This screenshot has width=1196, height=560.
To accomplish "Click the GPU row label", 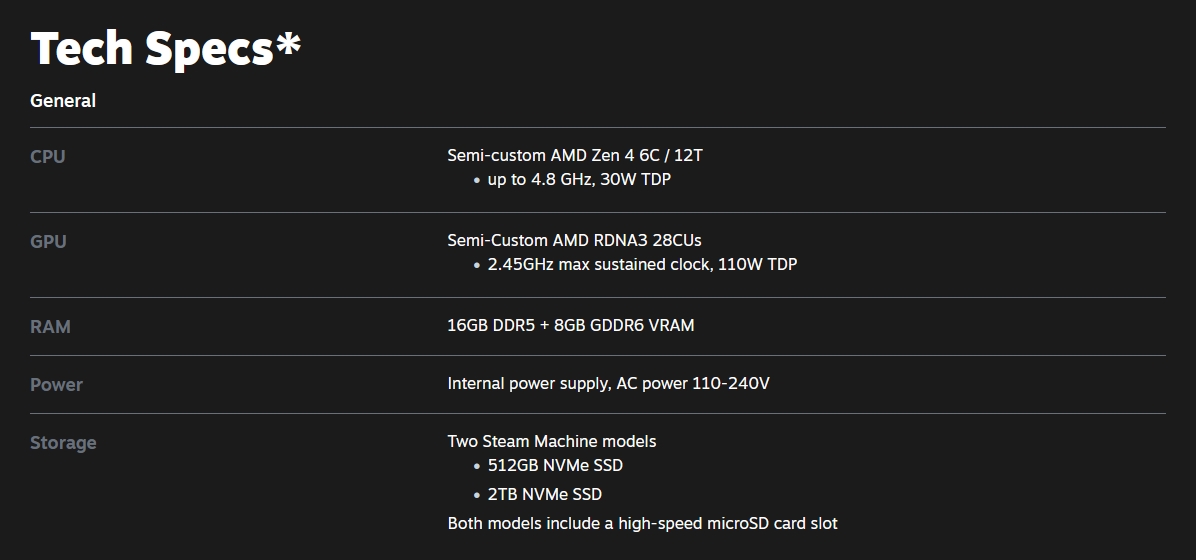I will pyautogui.click(x=48, y=242).
